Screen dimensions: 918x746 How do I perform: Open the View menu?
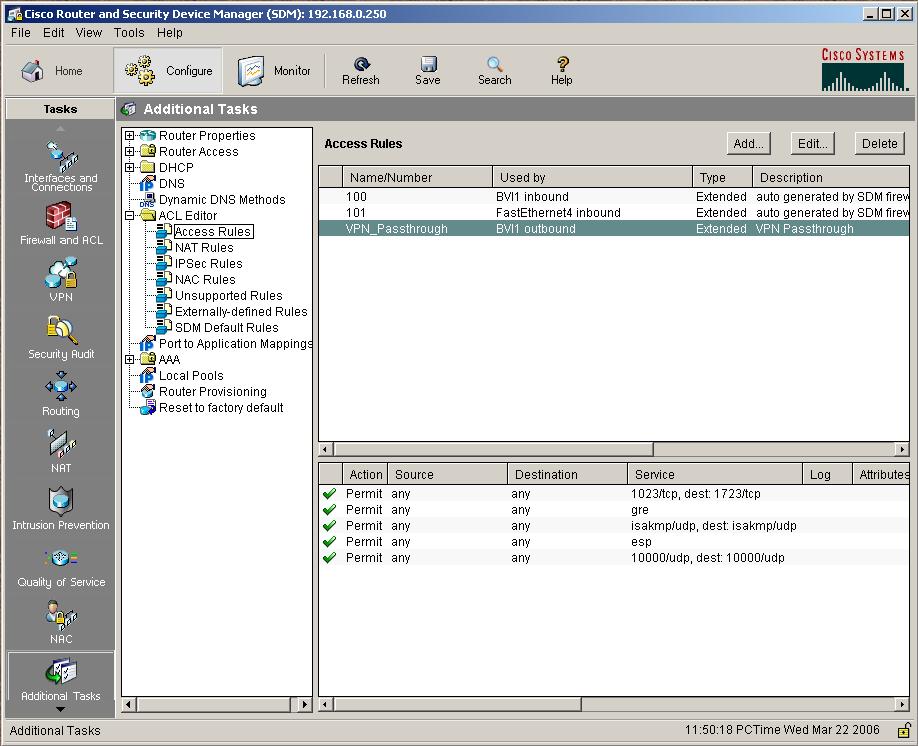(x=88, y=33)
